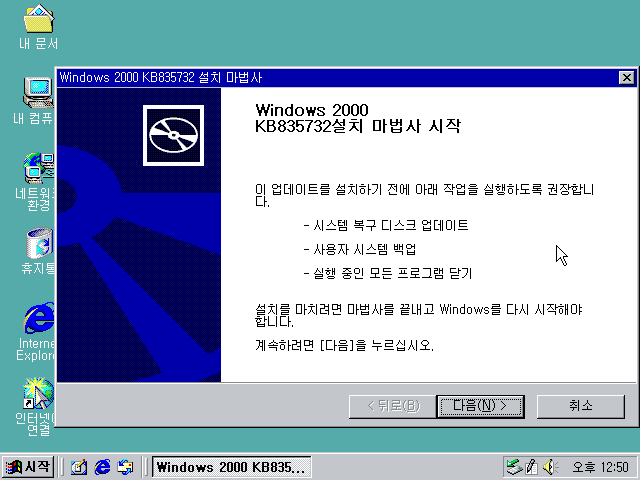Close the KB835732 setup wizard window

(x=627, y=78)
